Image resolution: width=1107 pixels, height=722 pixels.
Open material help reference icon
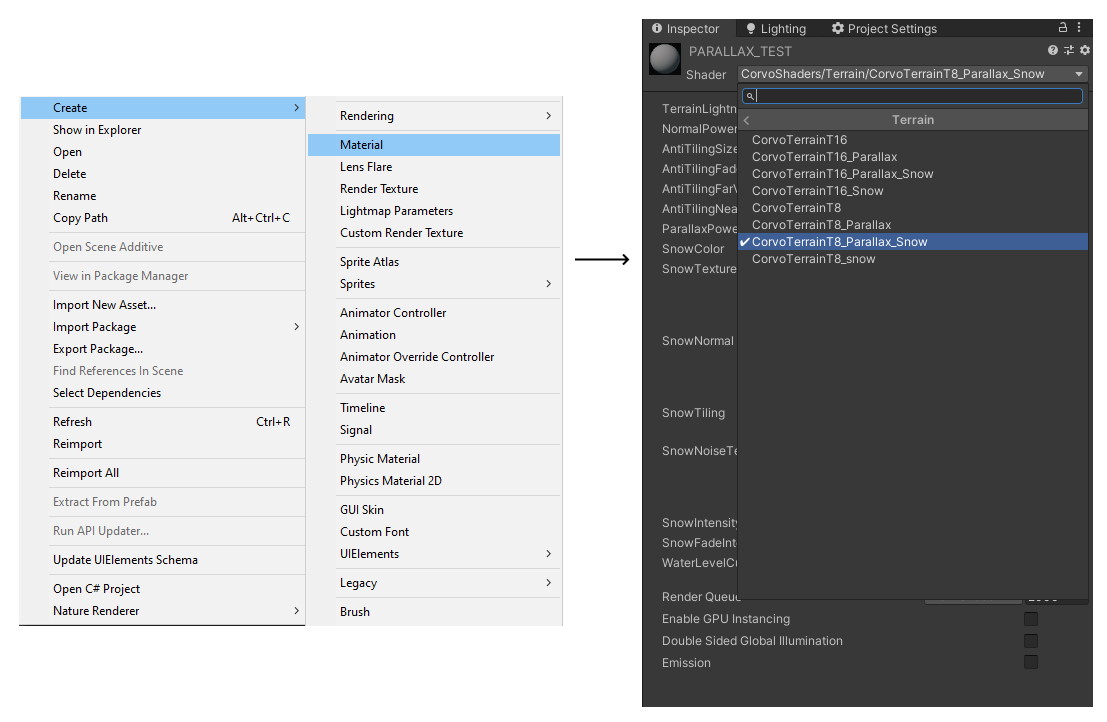point(1053,50)
